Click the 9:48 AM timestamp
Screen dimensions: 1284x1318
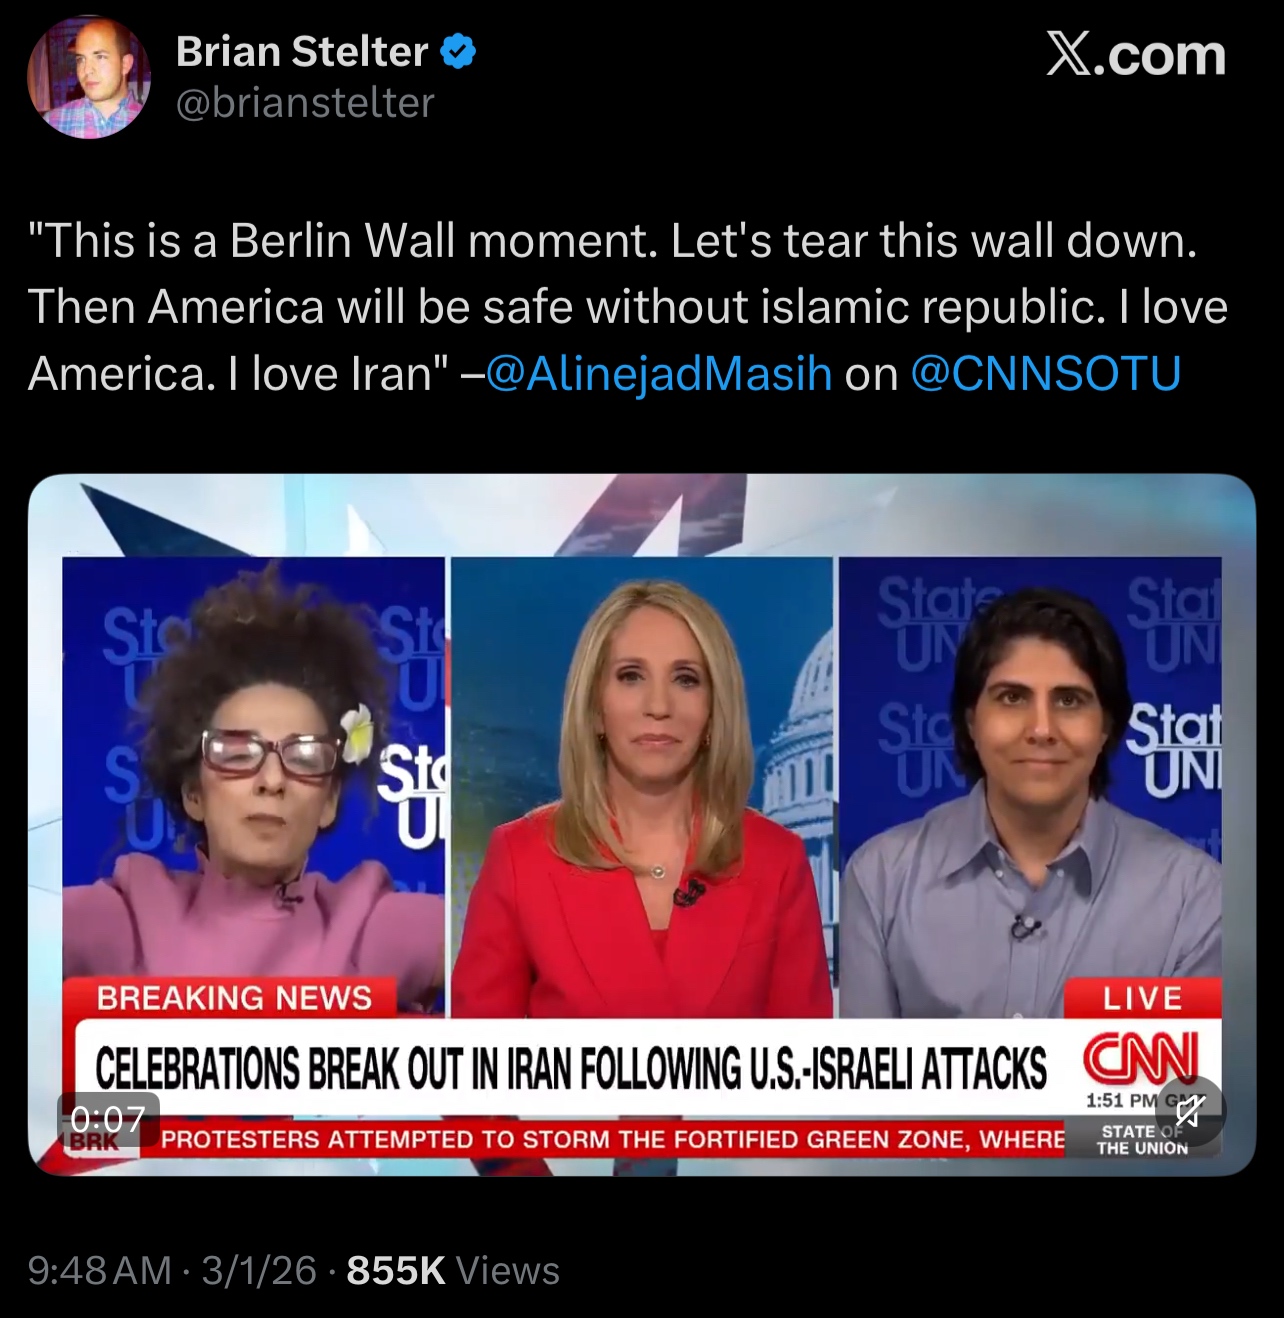(x=100, y=1270)
